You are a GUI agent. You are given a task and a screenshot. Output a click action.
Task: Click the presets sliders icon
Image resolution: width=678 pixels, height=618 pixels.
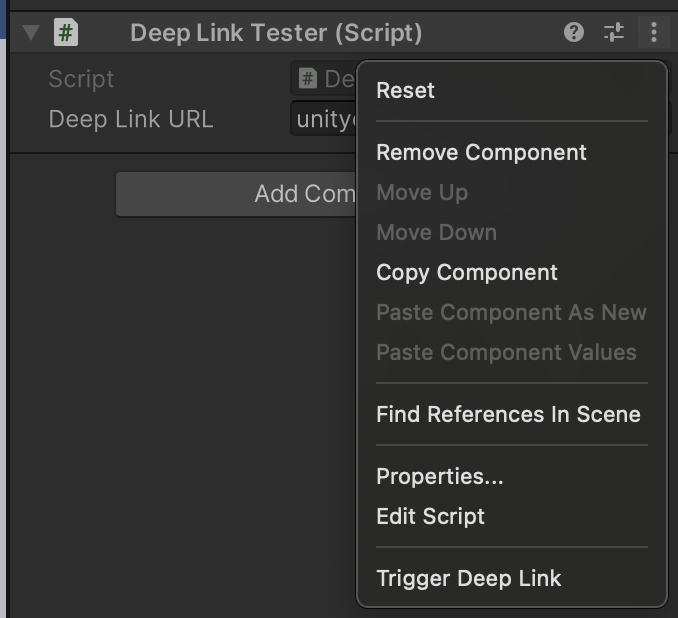tap(614, 33)
